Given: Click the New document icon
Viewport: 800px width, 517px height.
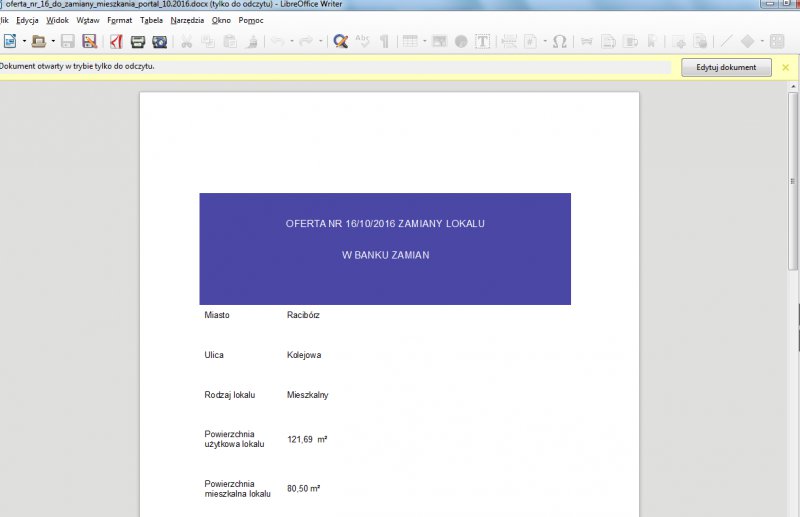Looking at the screenshot, I should click(10, 41).
